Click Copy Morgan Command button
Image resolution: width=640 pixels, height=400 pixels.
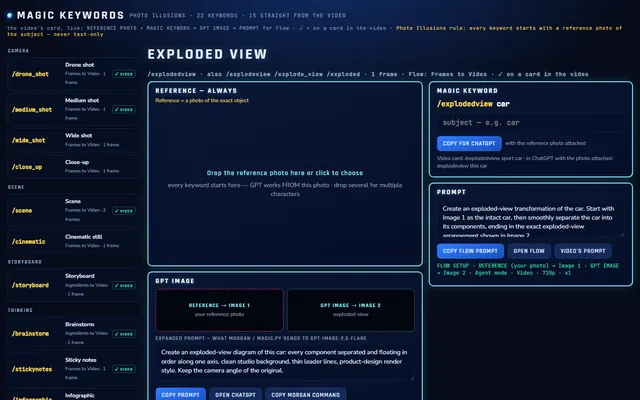tap(306, 394)
